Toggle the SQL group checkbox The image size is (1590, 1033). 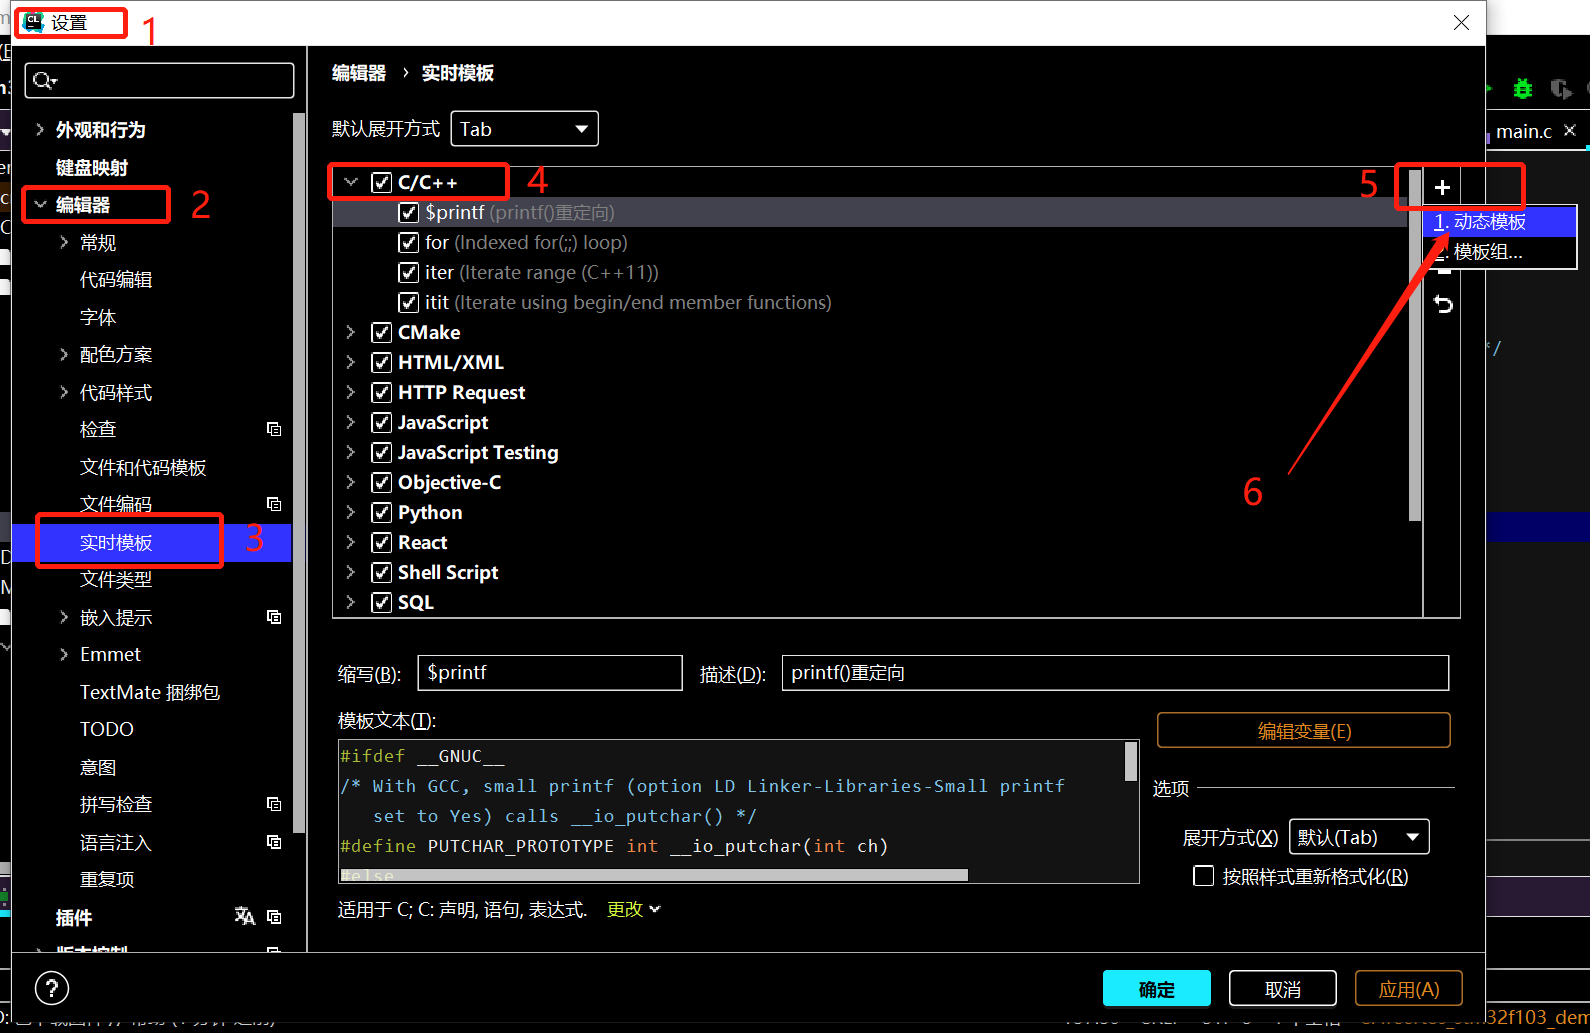pos(381,602)
